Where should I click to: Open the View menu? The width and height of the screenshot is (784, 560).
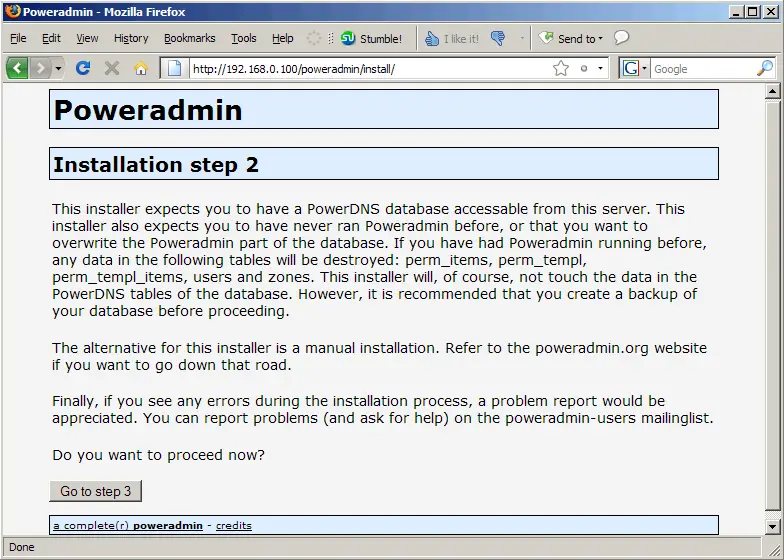pyautogui.click(x=87, y=38)
